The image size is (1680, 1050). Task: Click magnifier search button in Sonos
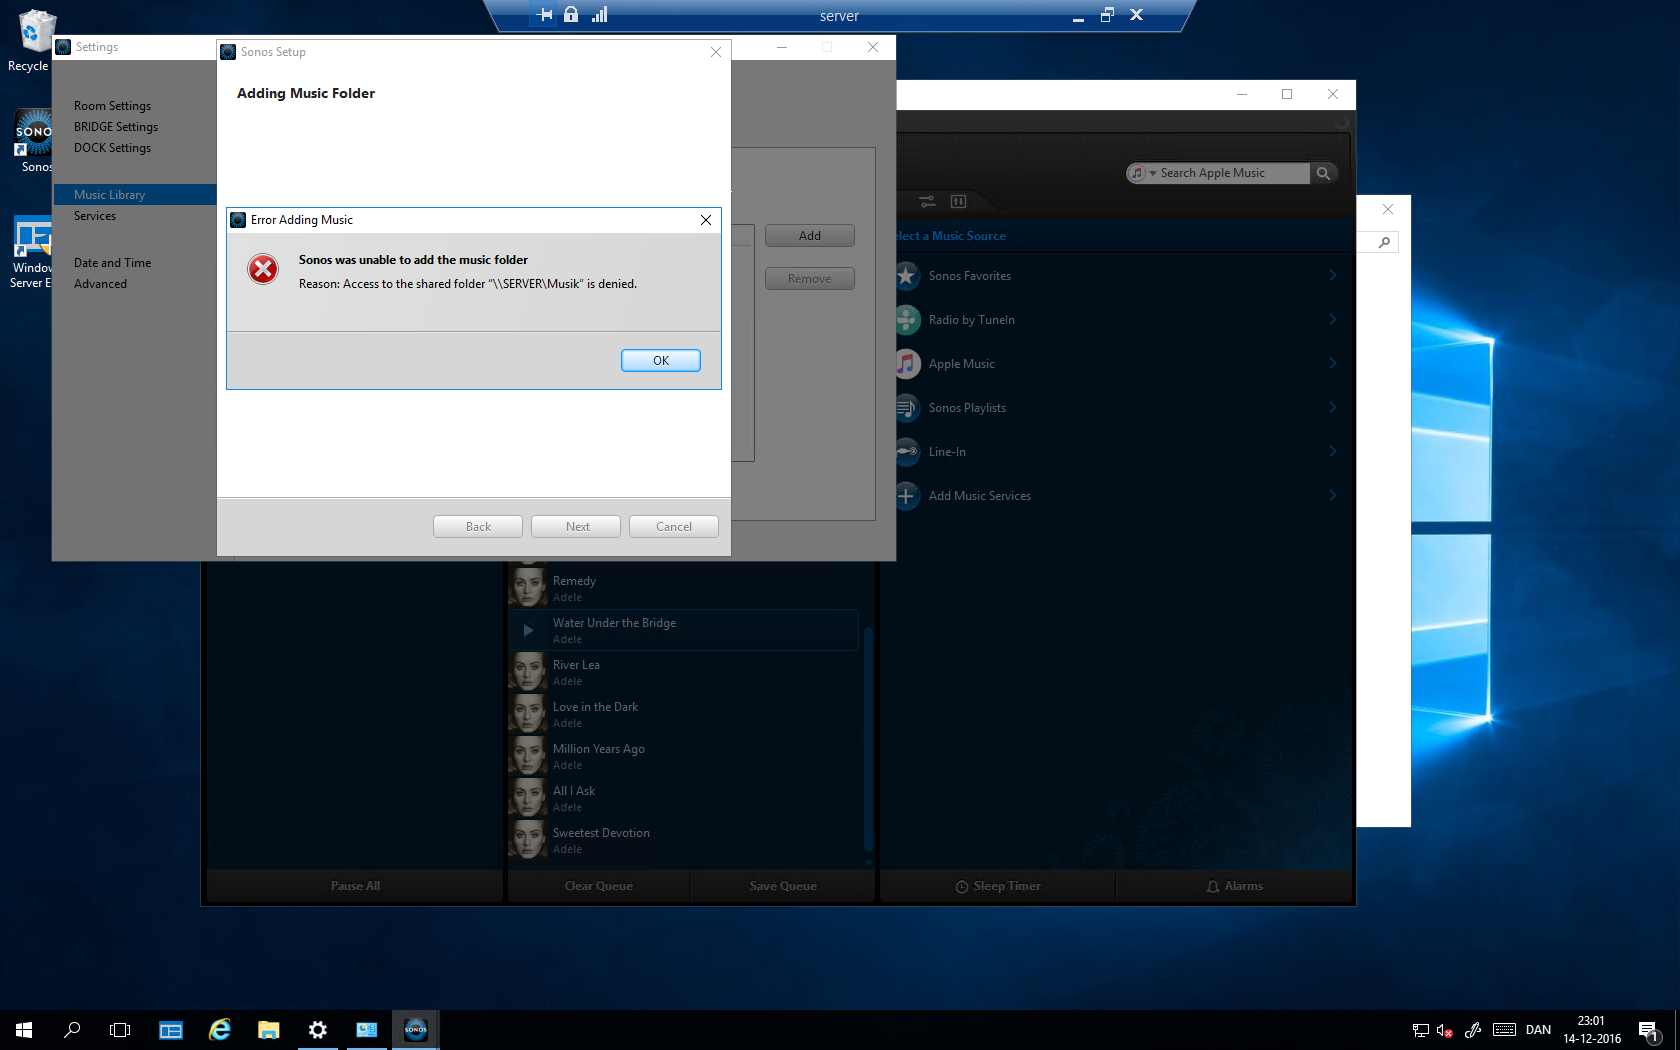click(x=1323, y=173)
